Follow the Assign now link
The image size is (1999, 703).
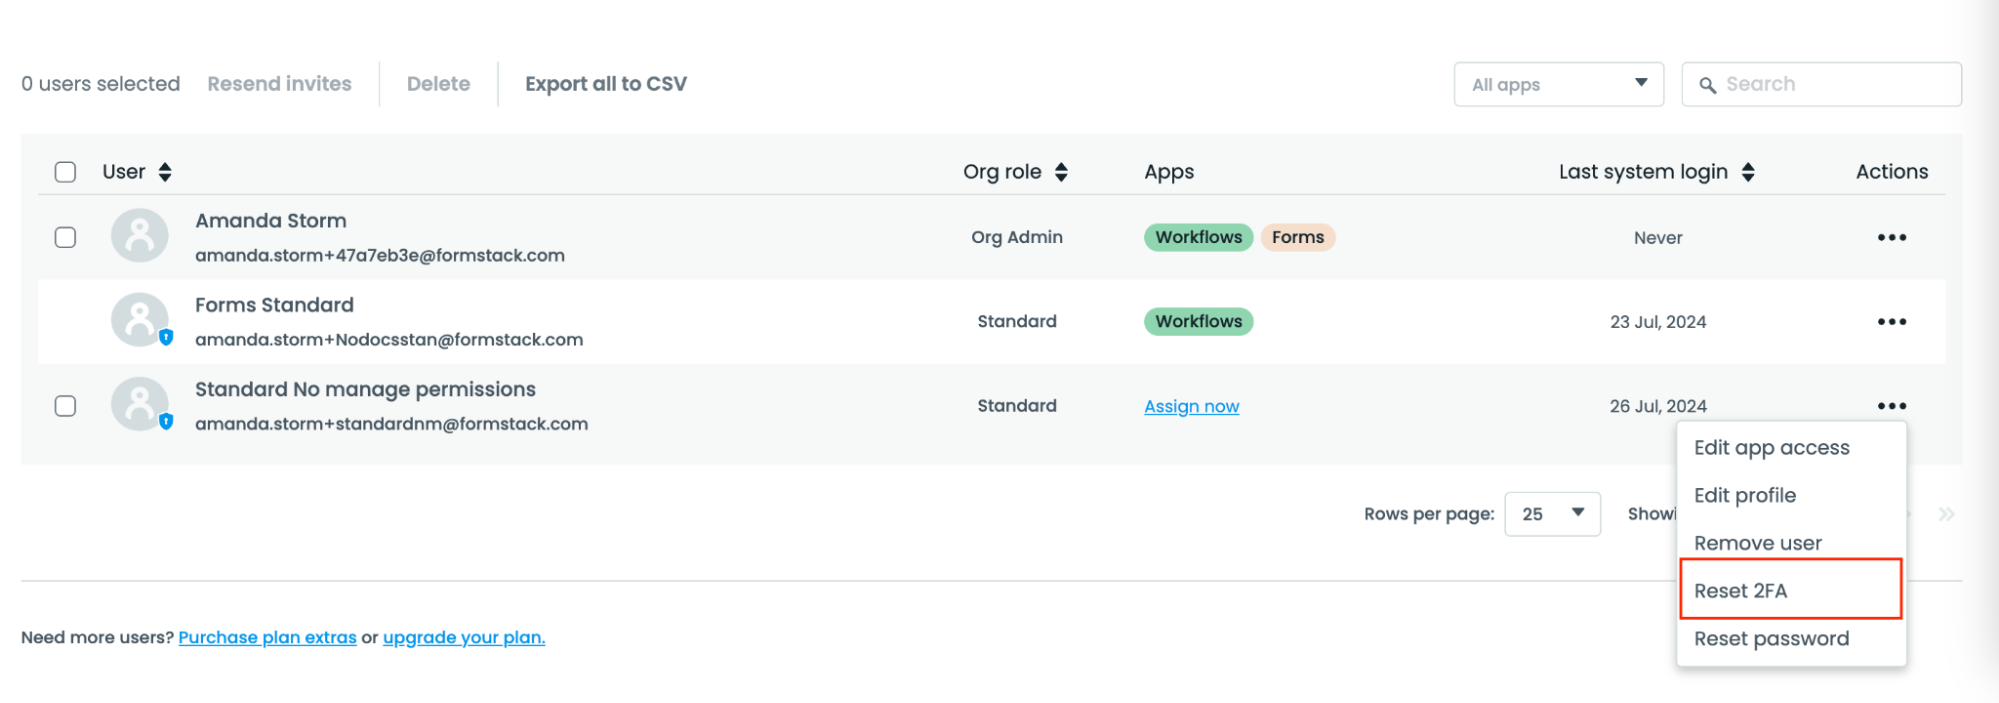(1191, 406)
